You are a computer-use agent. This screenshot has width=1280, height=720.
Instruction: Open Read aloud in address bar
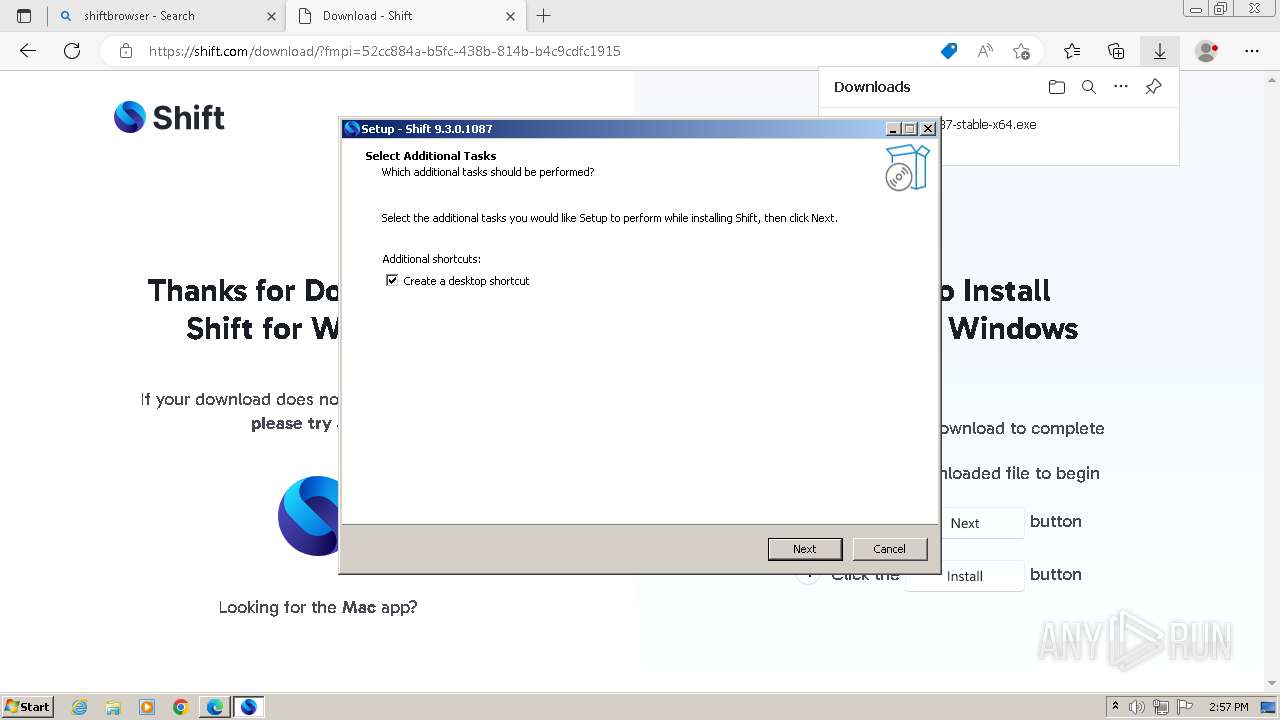pos(985,51)
